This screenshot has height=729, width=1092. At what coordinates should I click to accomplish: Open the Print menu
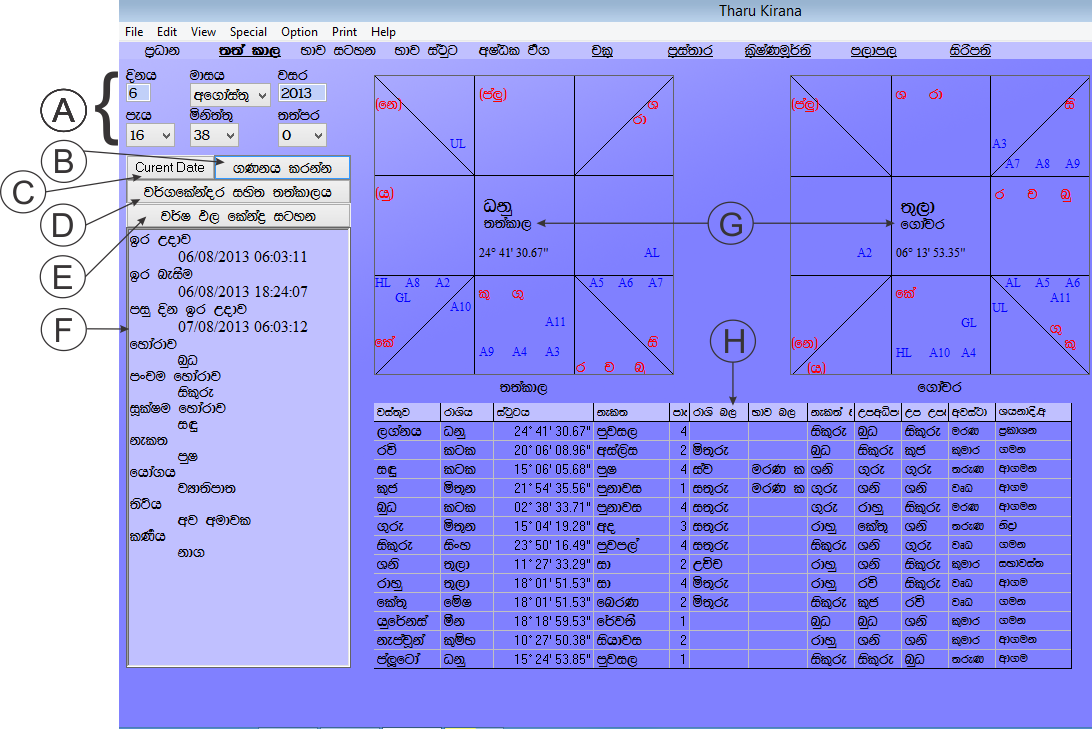pos(344,32)
